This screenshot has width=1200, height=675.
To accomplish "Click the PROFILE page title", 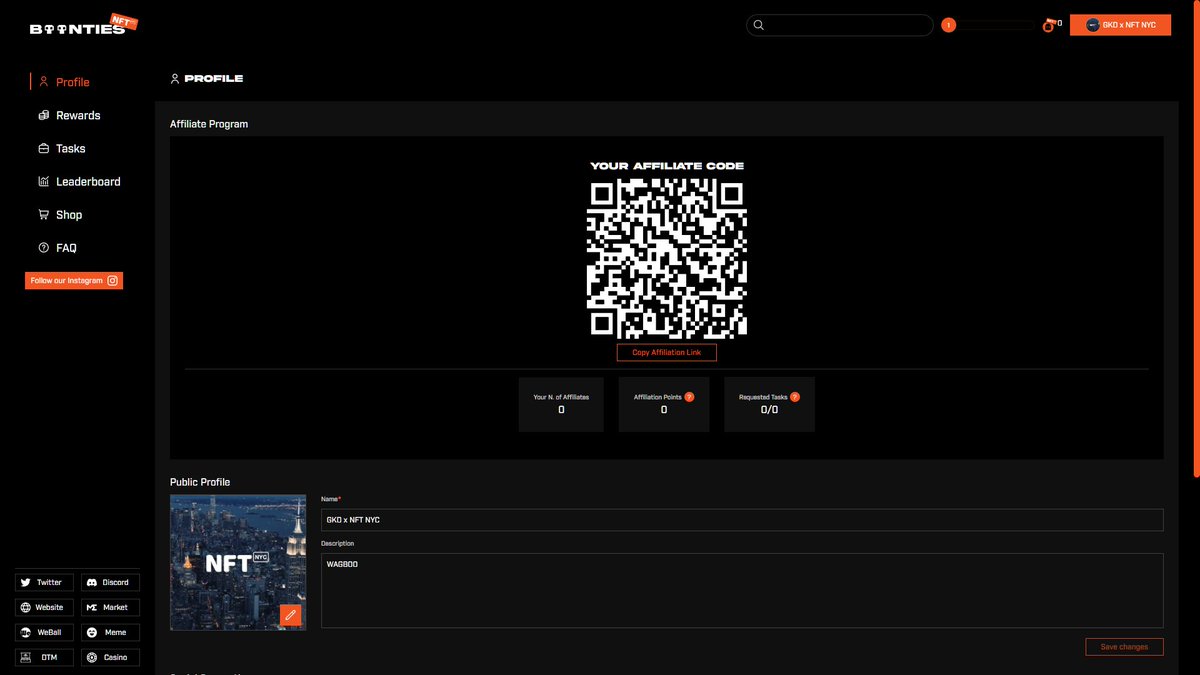I will 213,78.
